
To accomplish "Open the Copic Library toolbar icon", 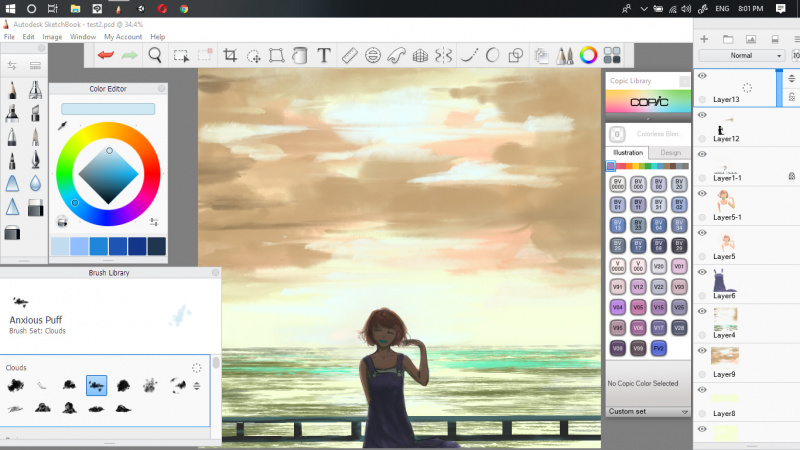I will (x=612, y=55).
